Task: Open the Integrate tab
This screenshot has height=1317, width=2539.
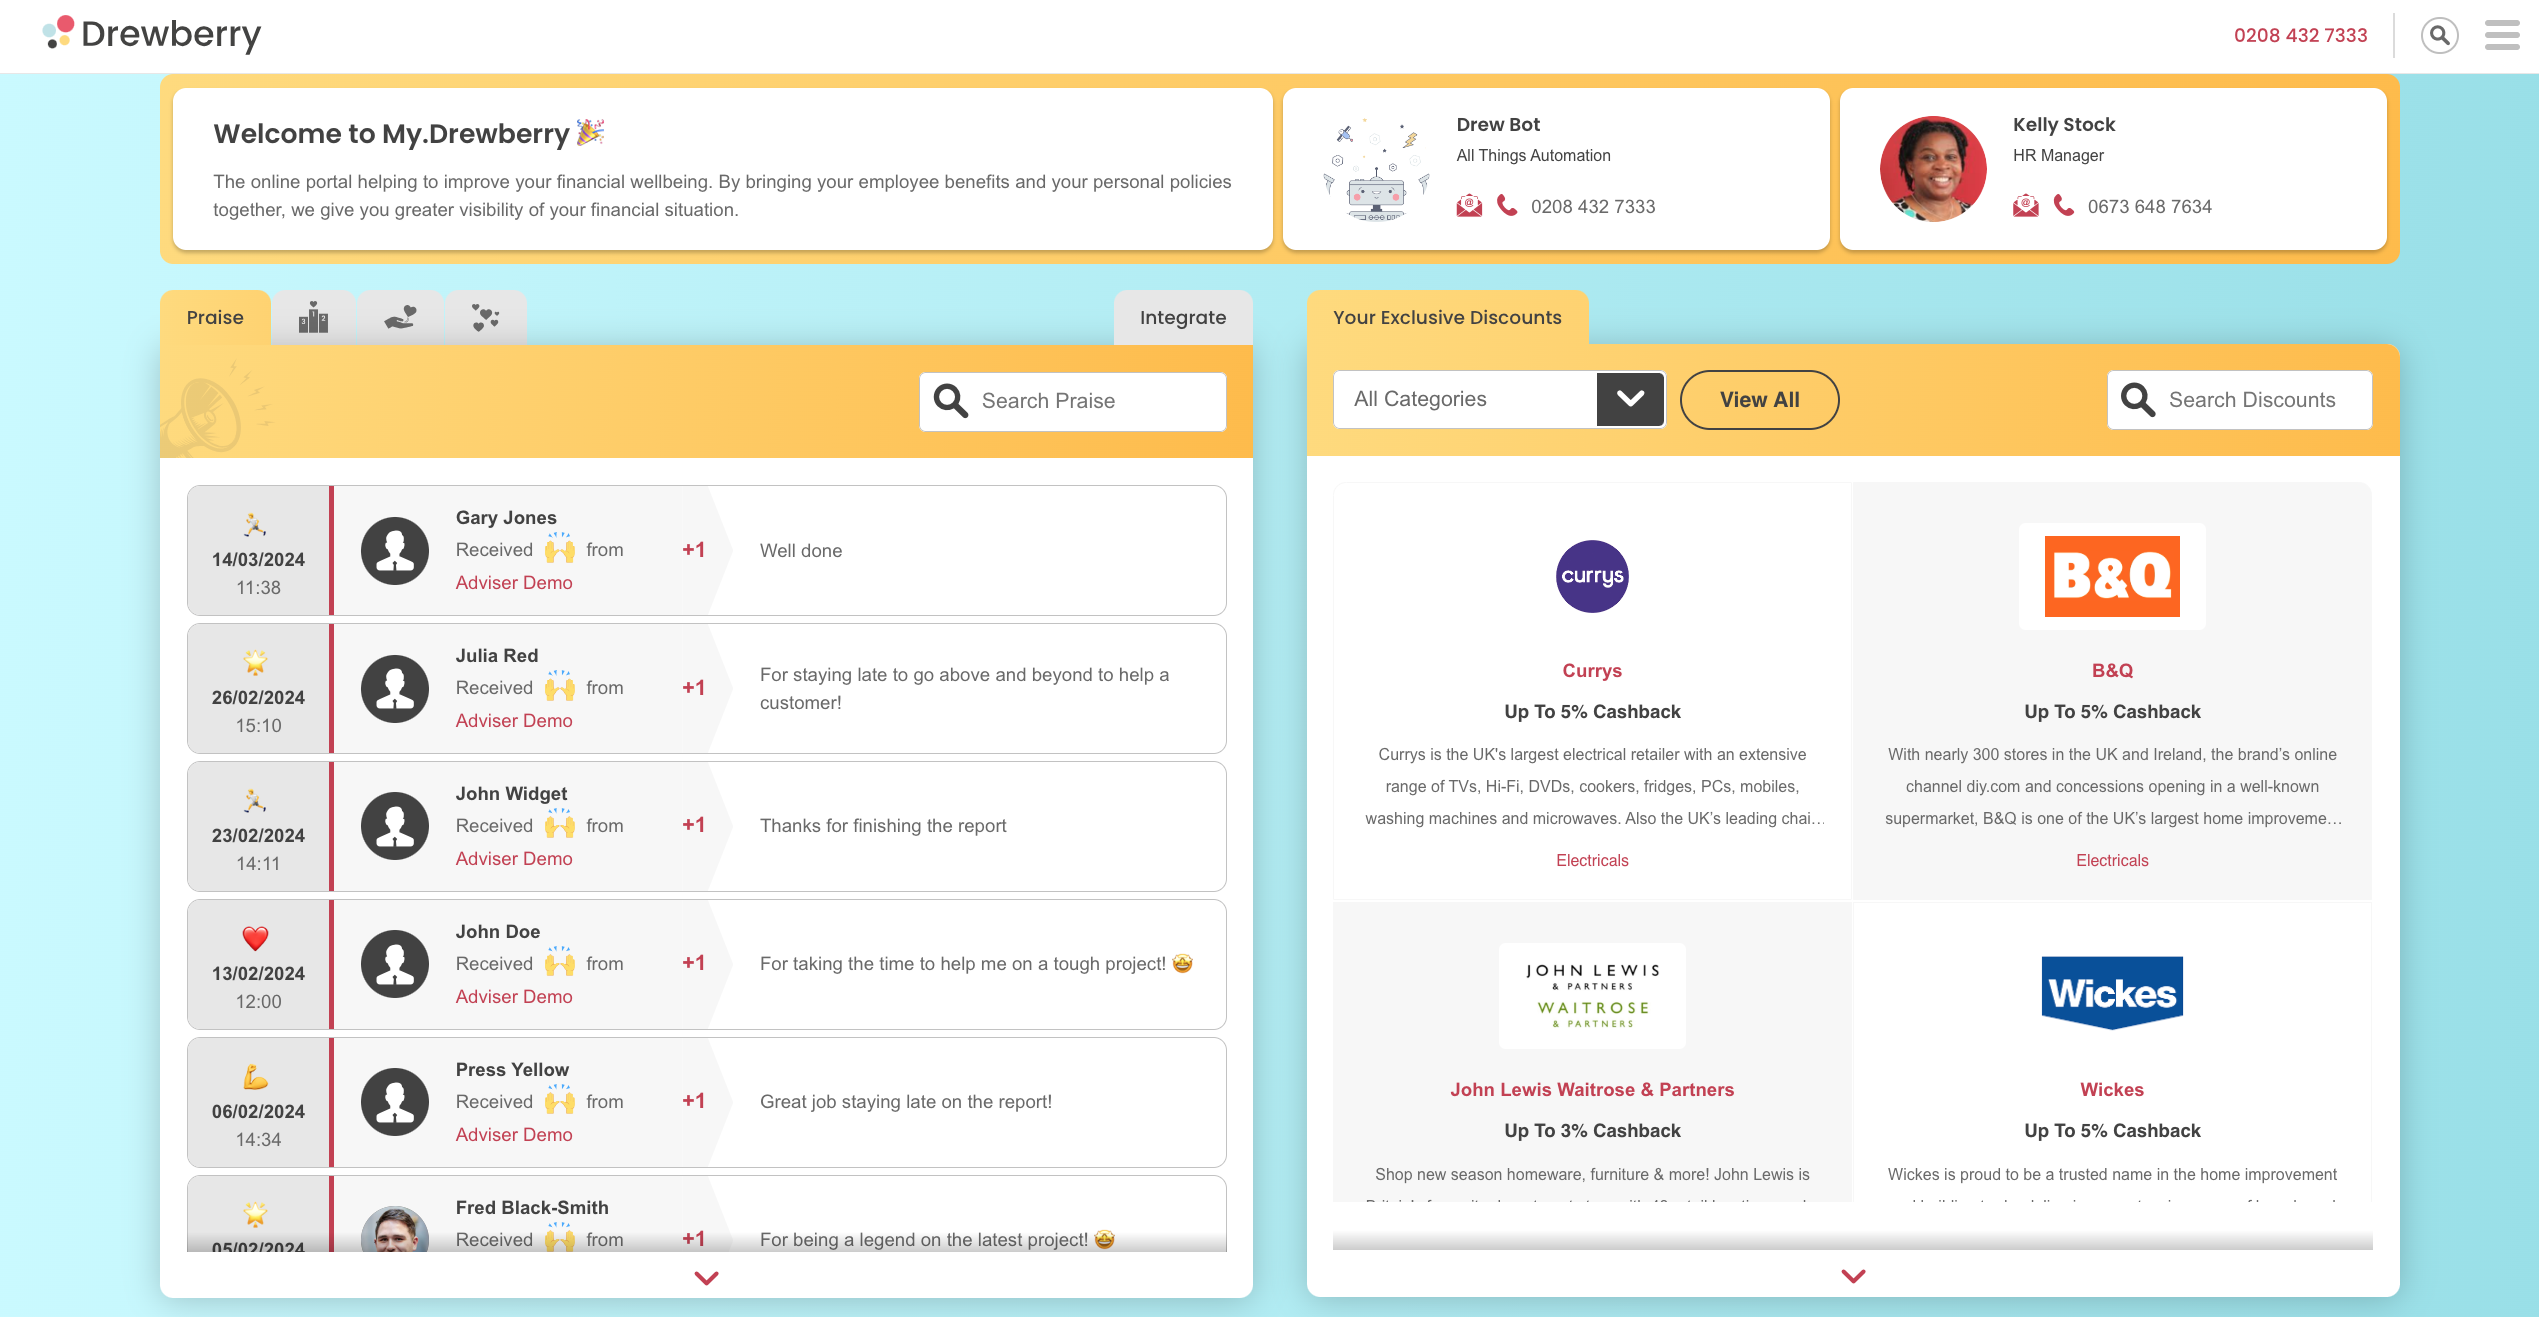Action: coord(1182,318)
